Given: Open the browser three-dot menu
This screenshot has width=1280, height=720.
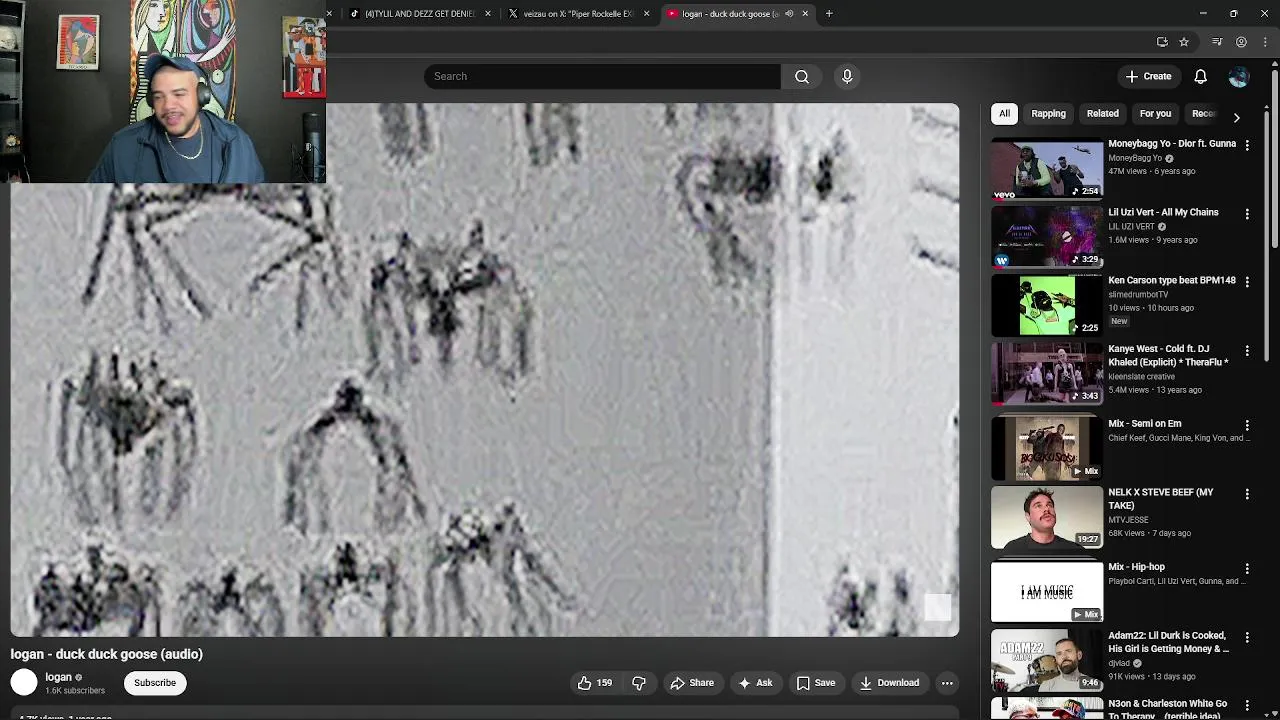Looking at the screenshot, I should pos(1265,42).
